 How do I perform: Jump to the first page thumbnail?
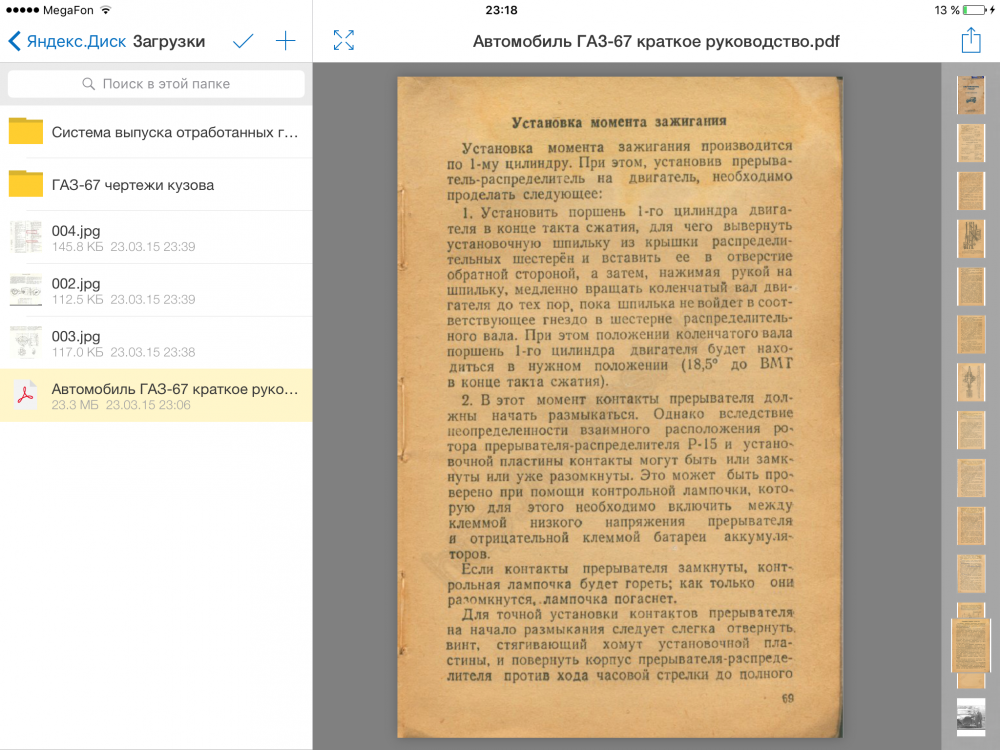(x=971, y=95)
